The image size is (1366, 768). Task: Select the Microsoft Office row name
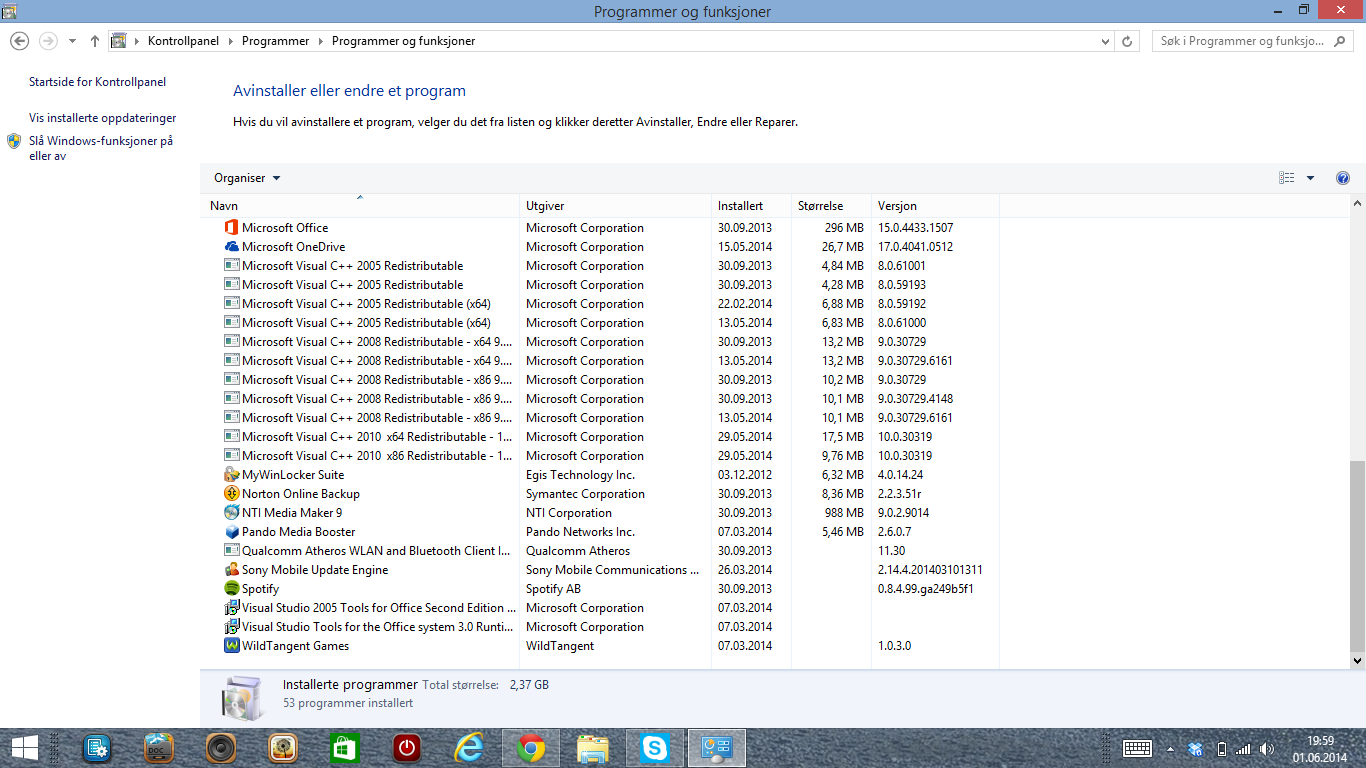285,228
